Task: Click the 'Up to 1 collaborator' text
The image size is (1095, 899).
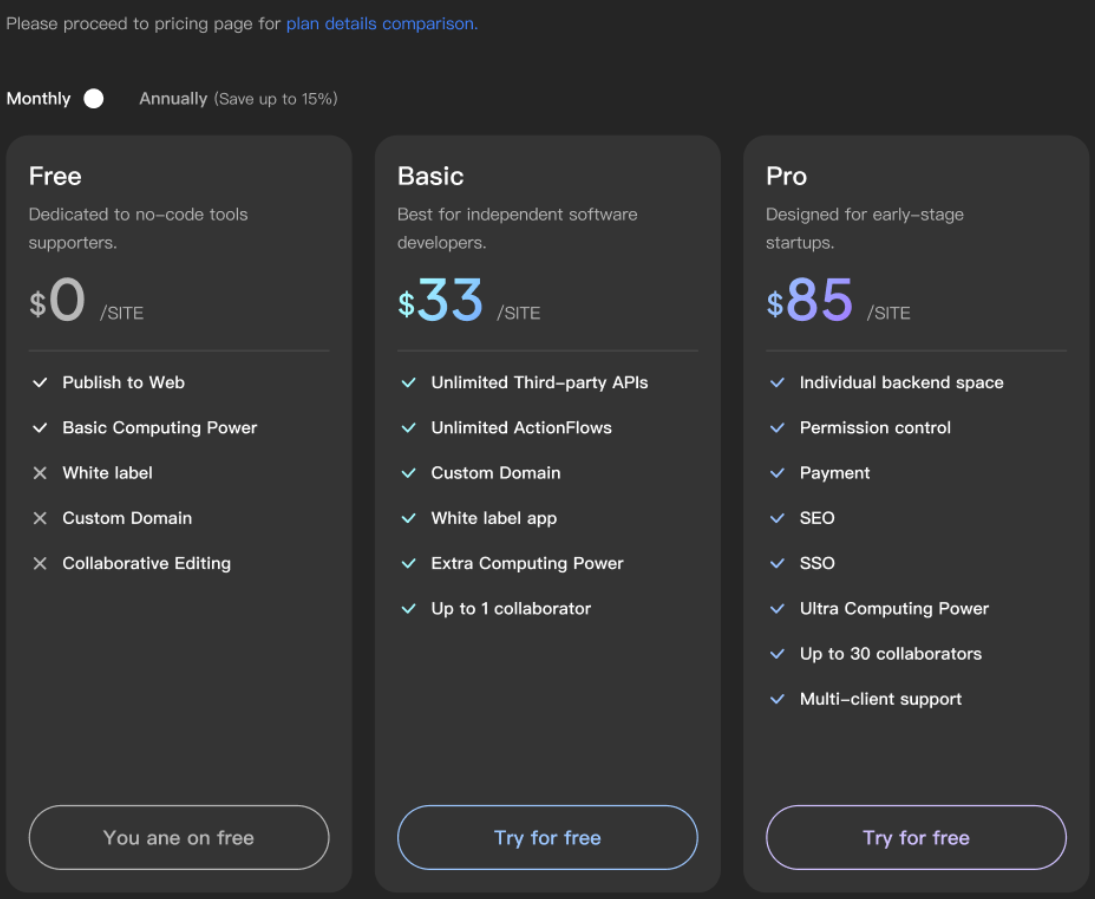Action: [511, 608]
